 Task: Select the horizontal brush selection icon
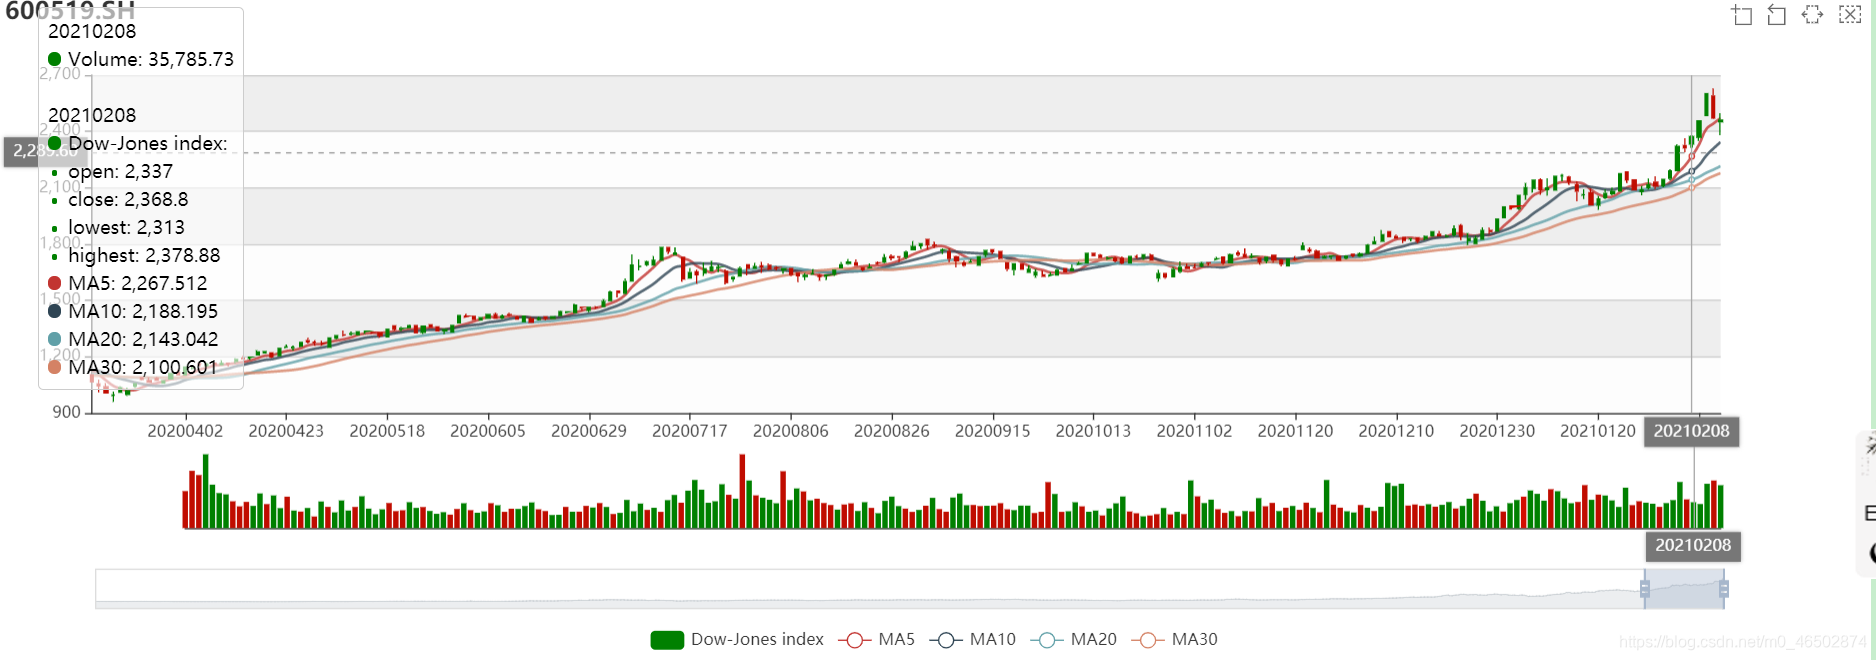pos(1812,15)
